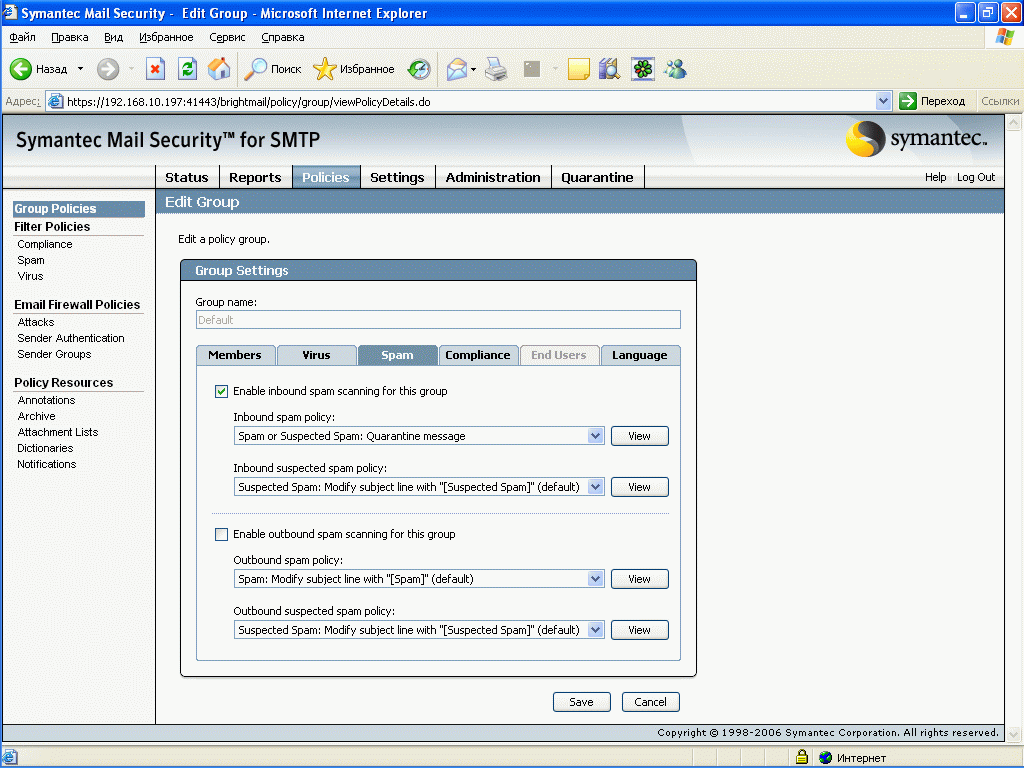Go to Home page icon
This screenshot has height=768, width=1024.
tap(219, 69)
